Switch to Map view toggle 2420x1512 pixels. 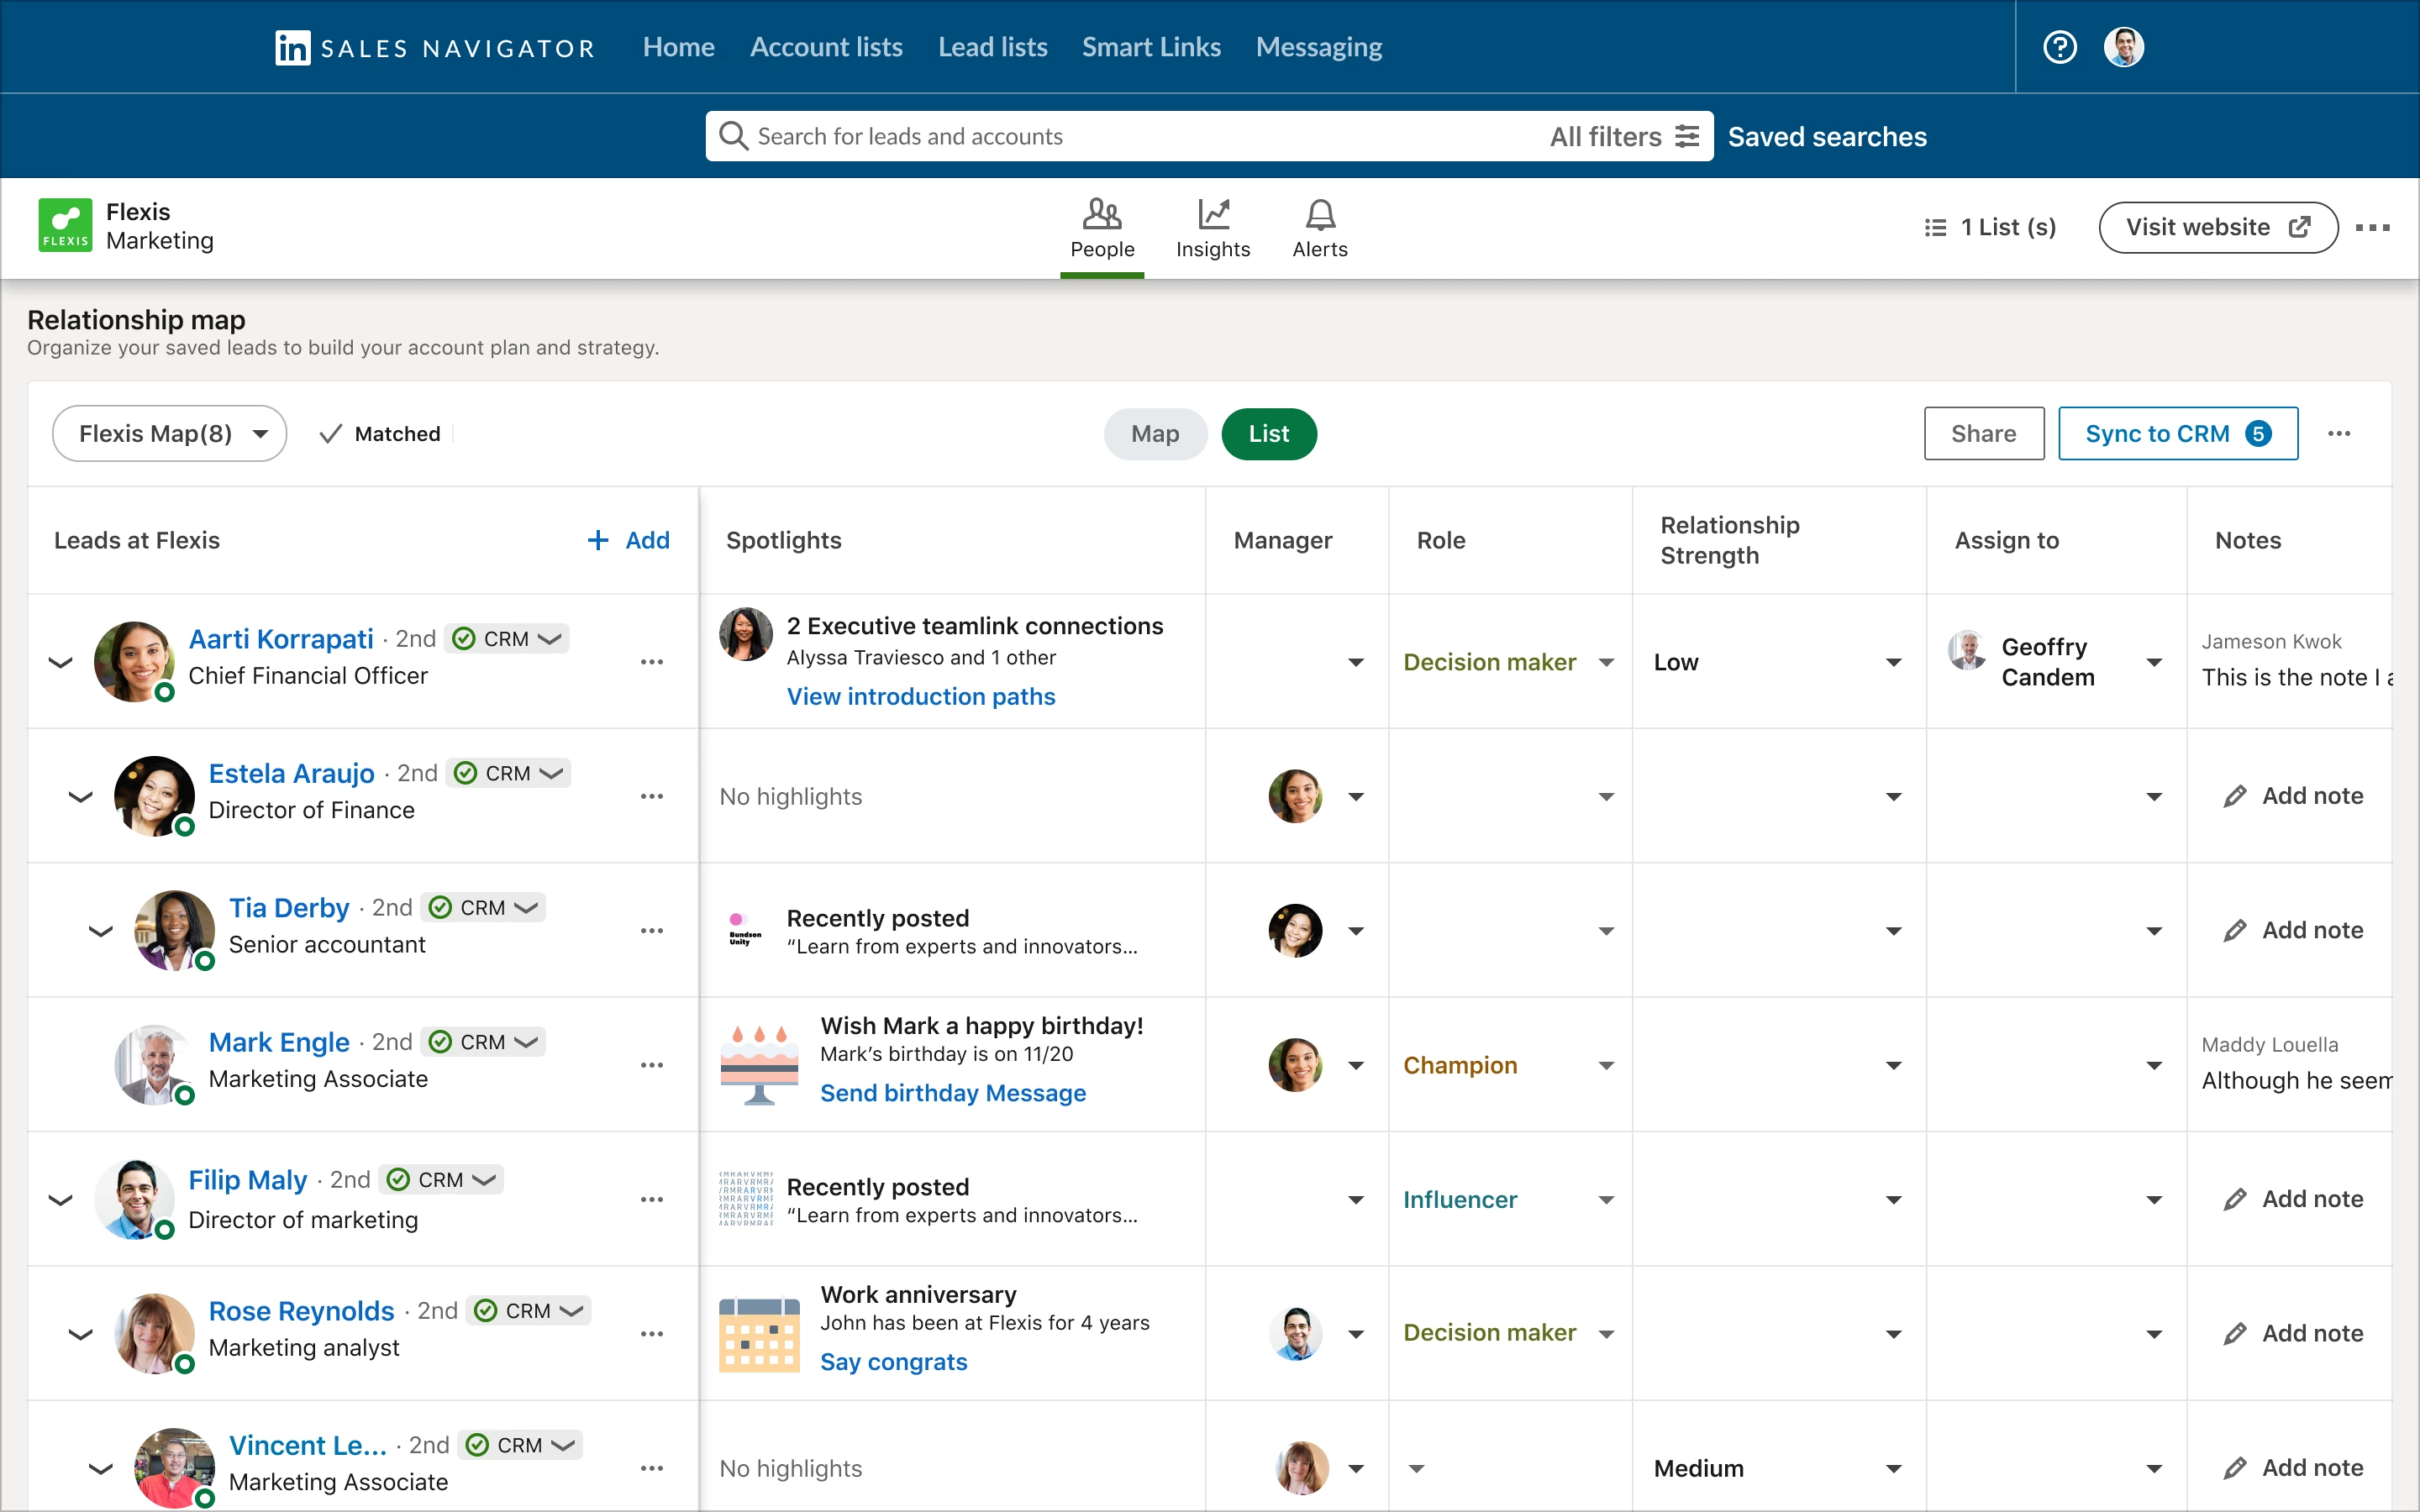point(1155,434)
